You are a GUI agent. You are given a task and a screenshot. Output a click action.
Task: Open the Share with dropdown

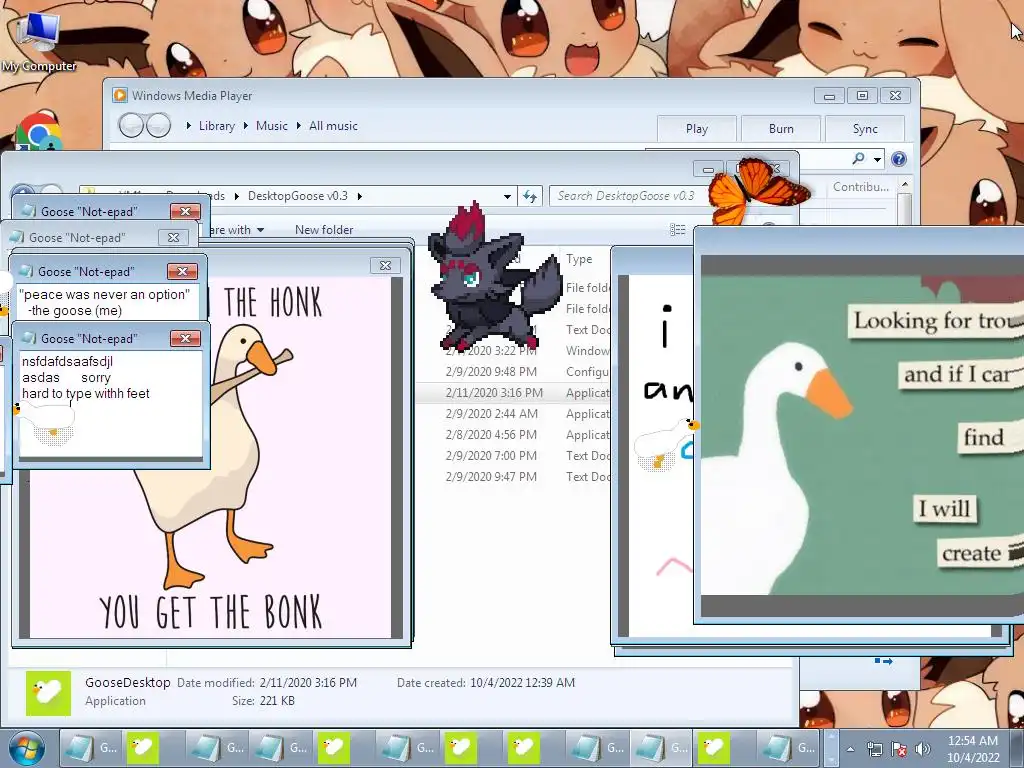(234, 230)
